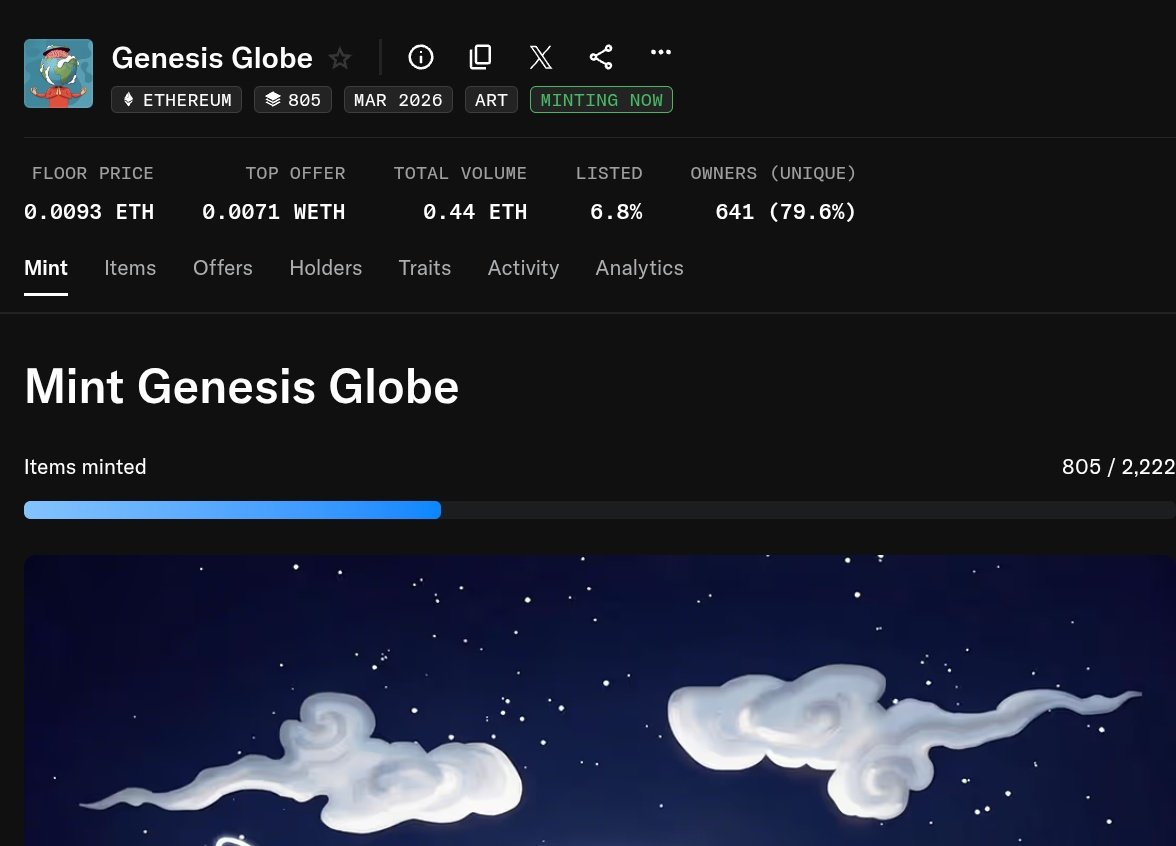Copy the collection address icon
Image resolution: width=1176 pixels, height=846 pixels.
pyautogui.click(x=480, y=57)
